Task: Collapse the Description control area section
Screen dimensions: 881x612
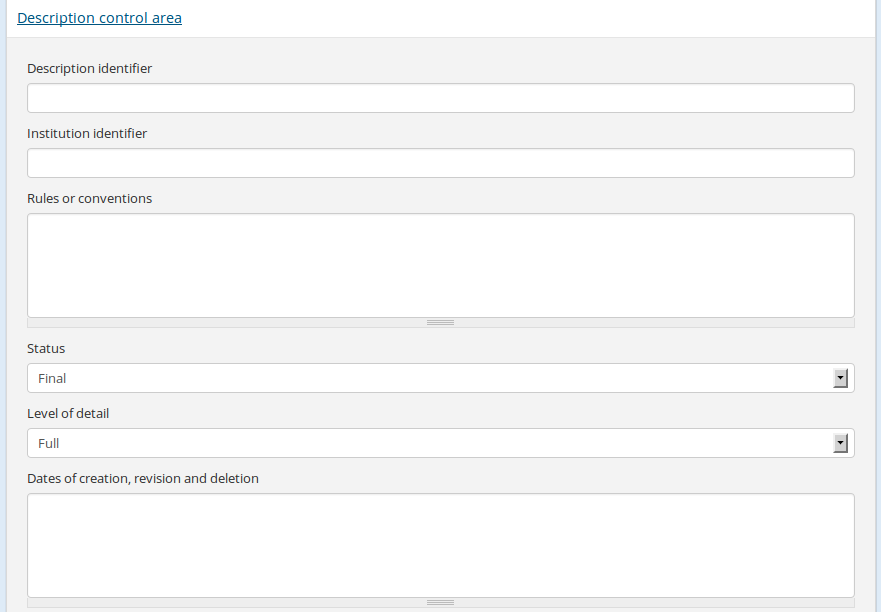Action: (x=99, y=18)
